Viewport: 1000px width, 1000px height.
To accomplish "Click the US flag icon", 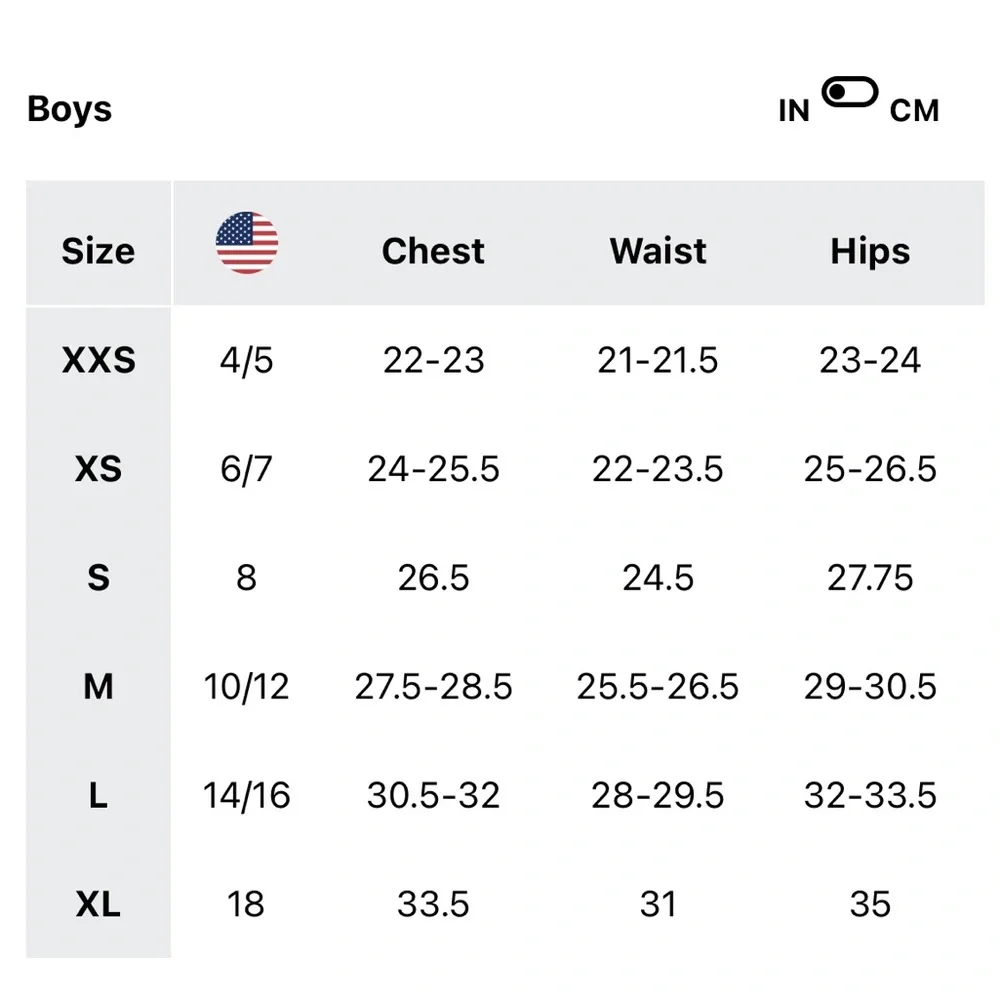I will [x=247, y=243].
